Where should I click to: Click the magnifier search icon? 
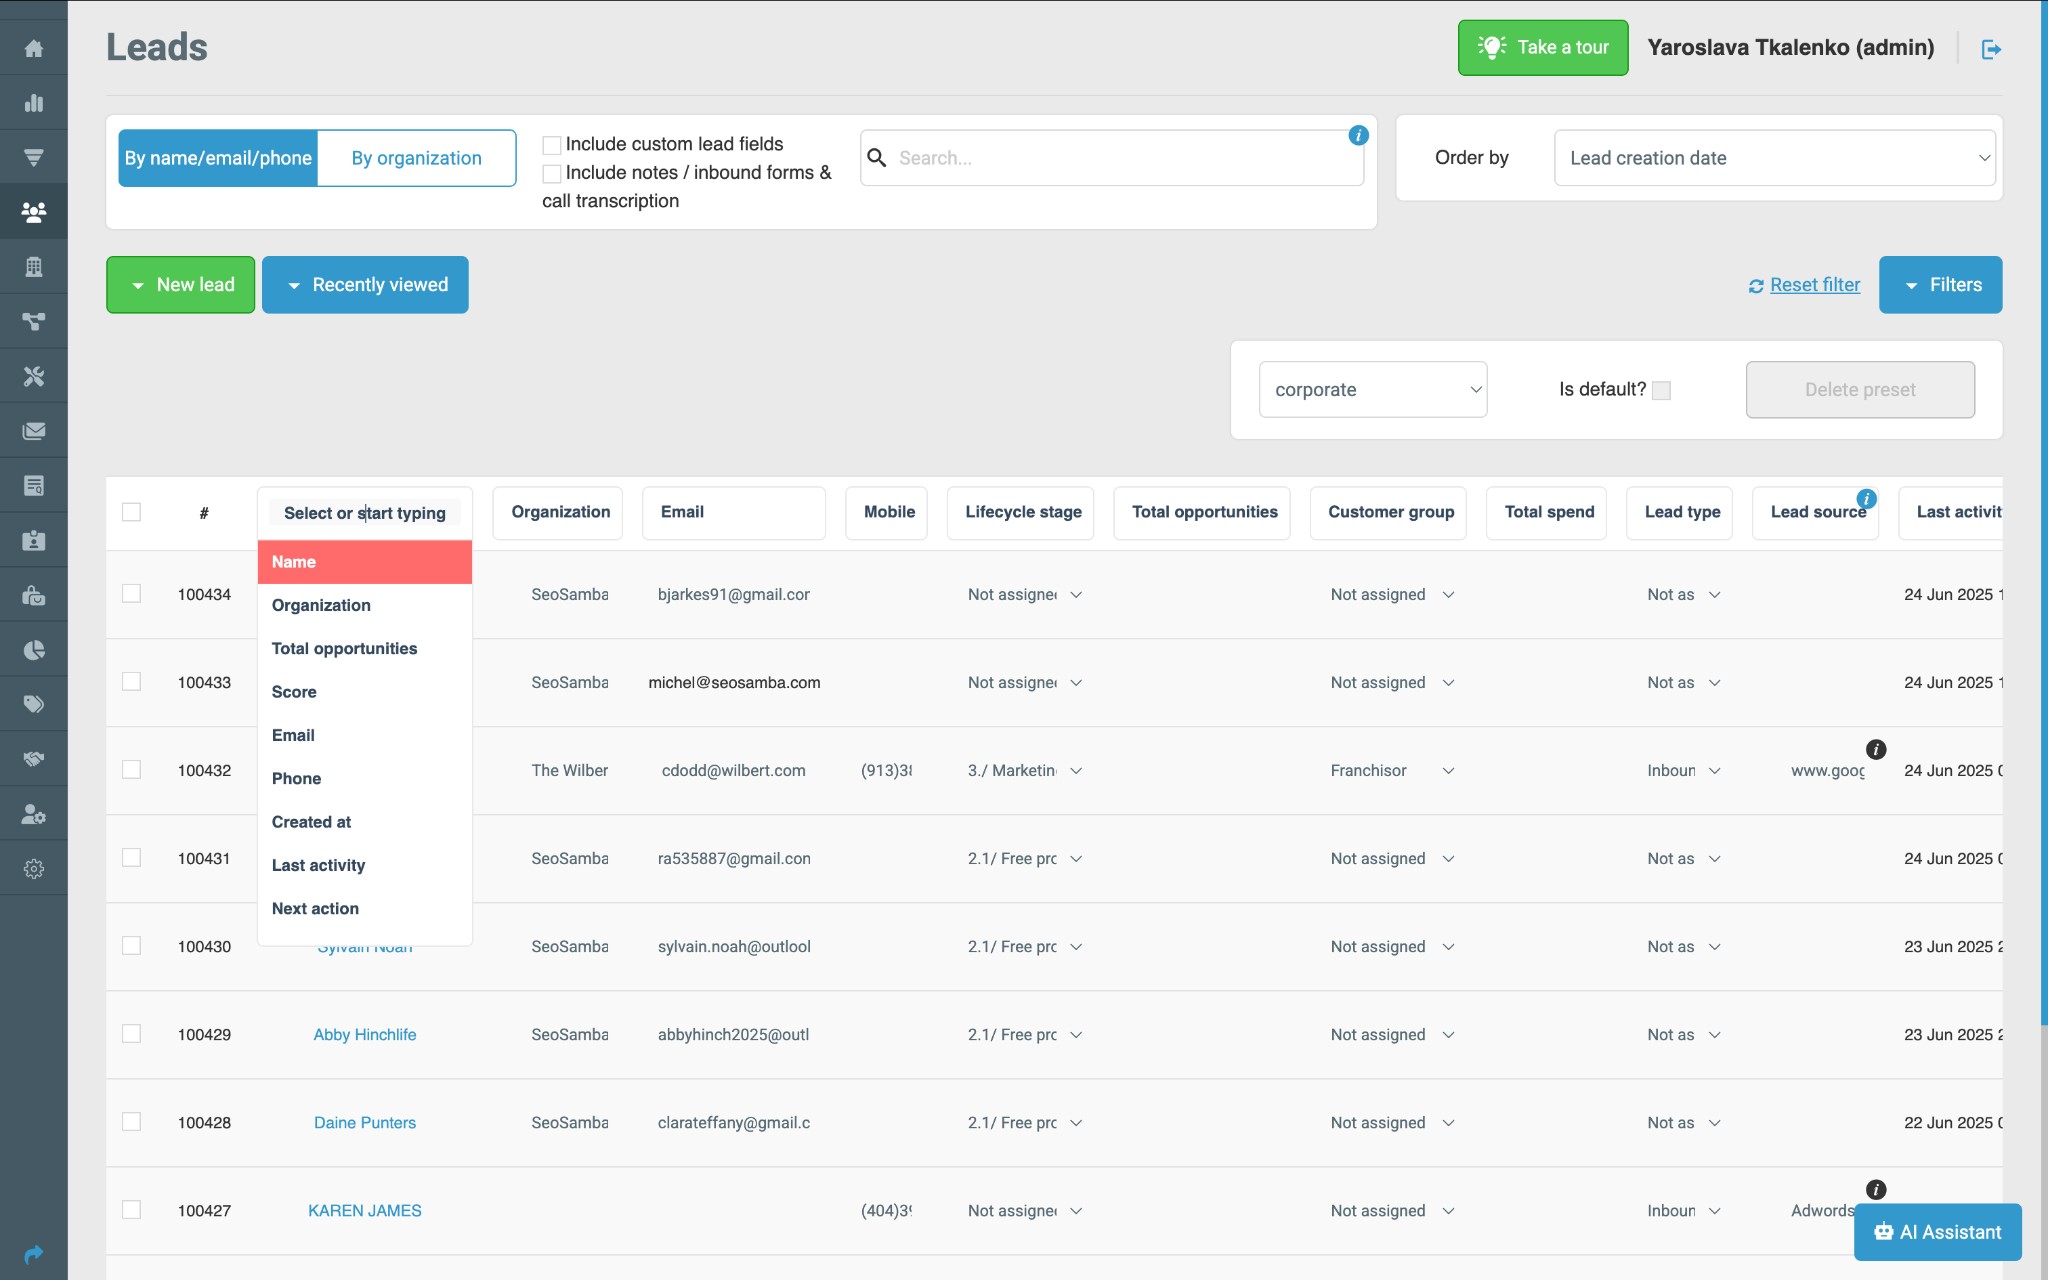point(877,158)
